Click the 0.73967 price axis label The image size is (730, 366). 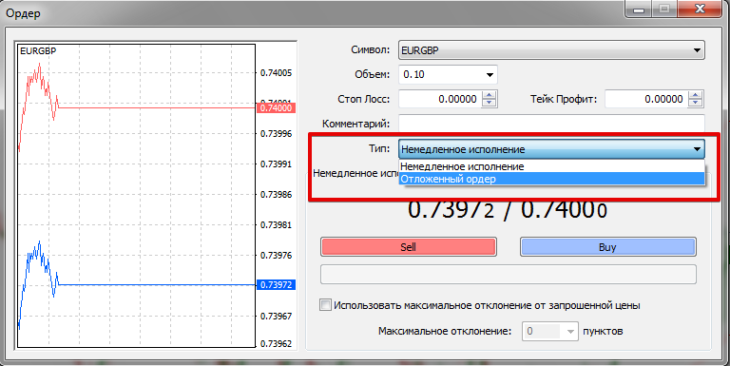tap(276, 316)
